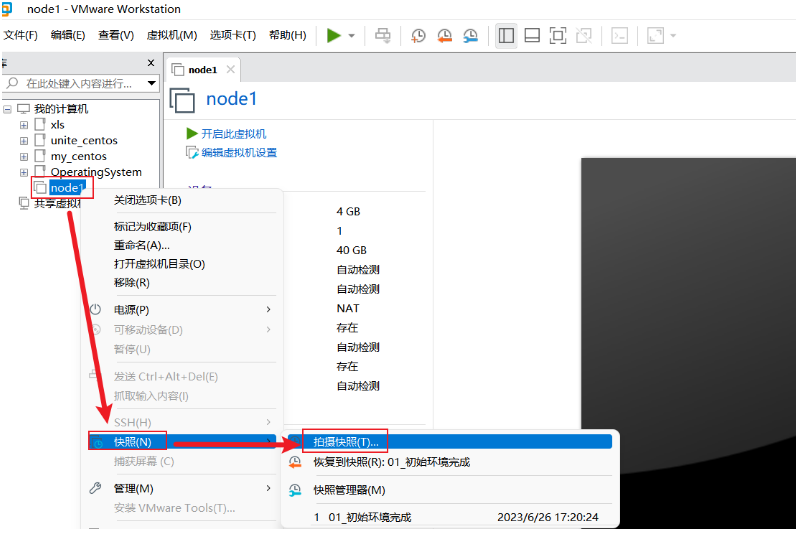The image size is (803, 533).
Task: Expand the my_centos tree node
Action: coord(24,157)
